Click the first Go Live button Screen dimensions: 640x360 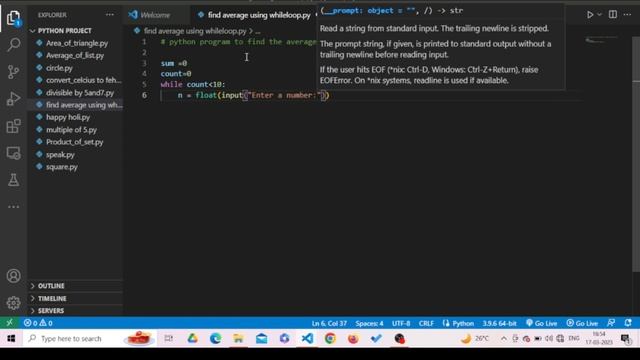pyautogui.click(x=542, y=323)
